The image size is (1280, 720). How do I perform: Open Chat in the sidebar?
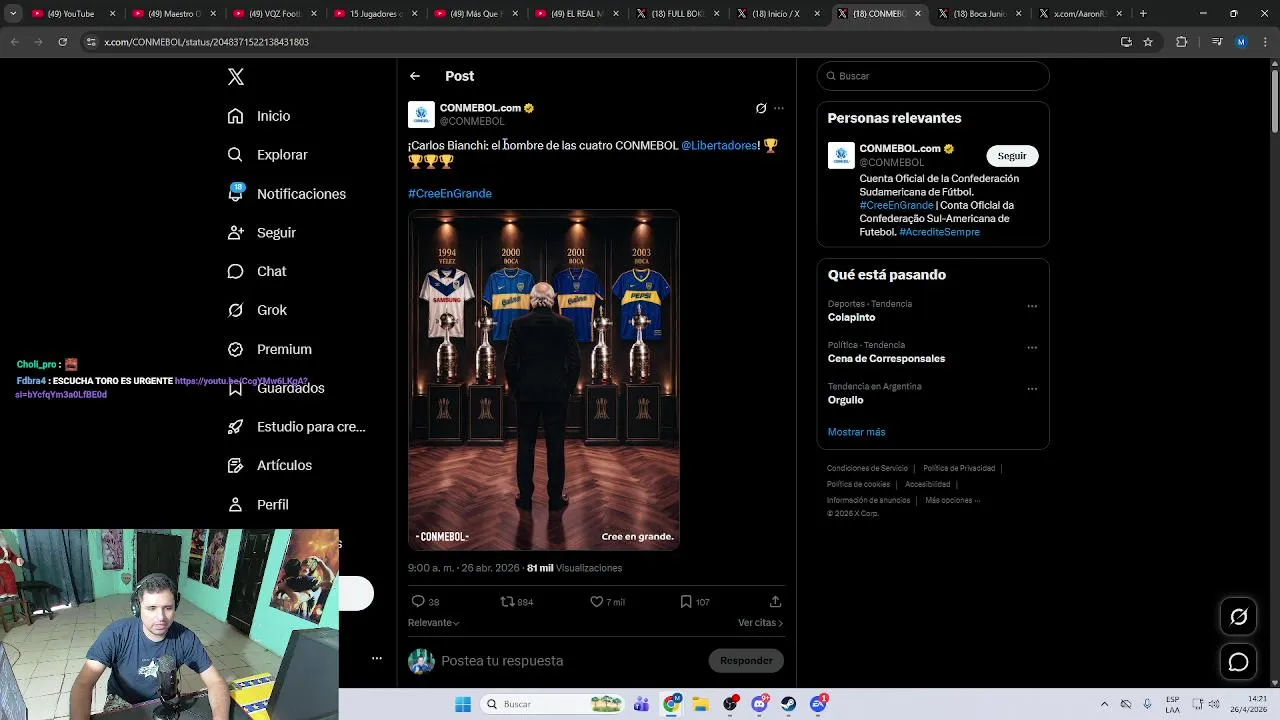click(257, 271)
